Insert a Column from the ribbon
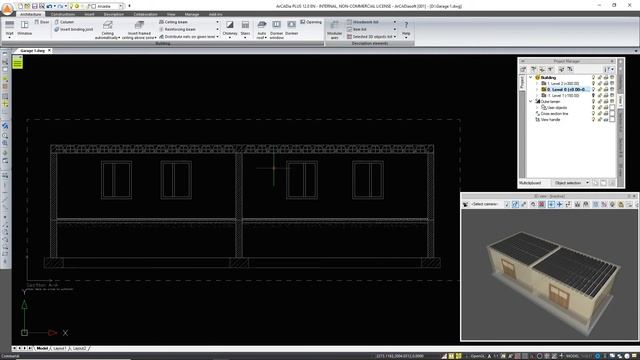Screen dimensions: 640x360 [x=64, y=22]
